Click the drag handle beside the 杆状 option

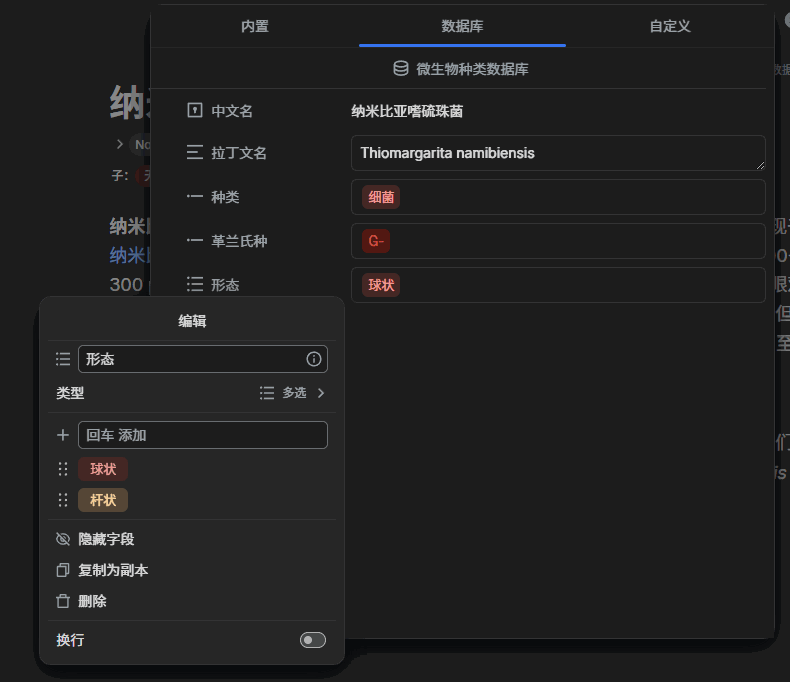point(63,500)
